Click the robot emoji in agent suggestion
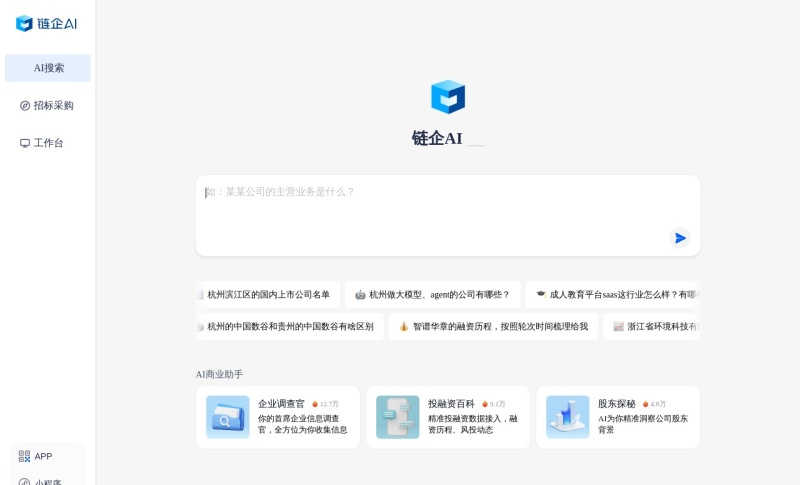Viewport: 800px width, 485px height. click(360, 295)
